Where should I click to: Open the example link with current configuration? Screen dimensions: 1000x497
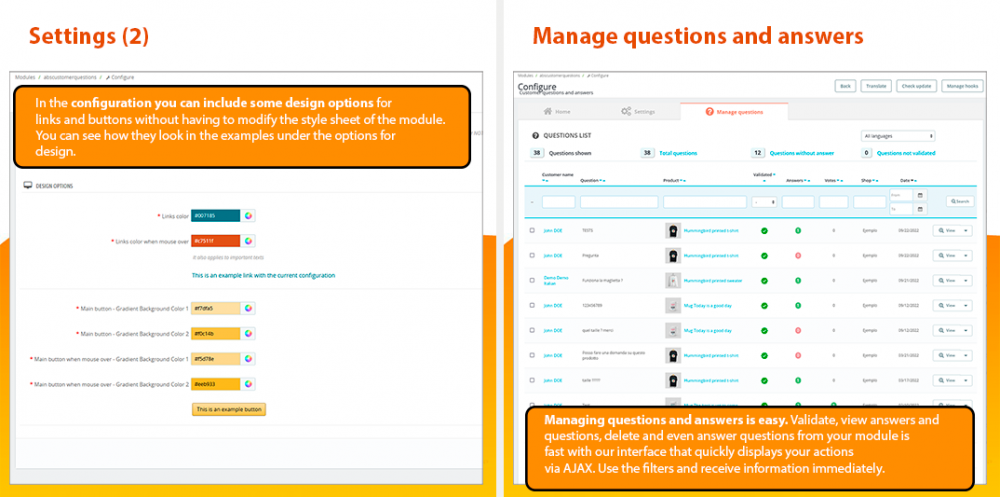pos(263,276)
